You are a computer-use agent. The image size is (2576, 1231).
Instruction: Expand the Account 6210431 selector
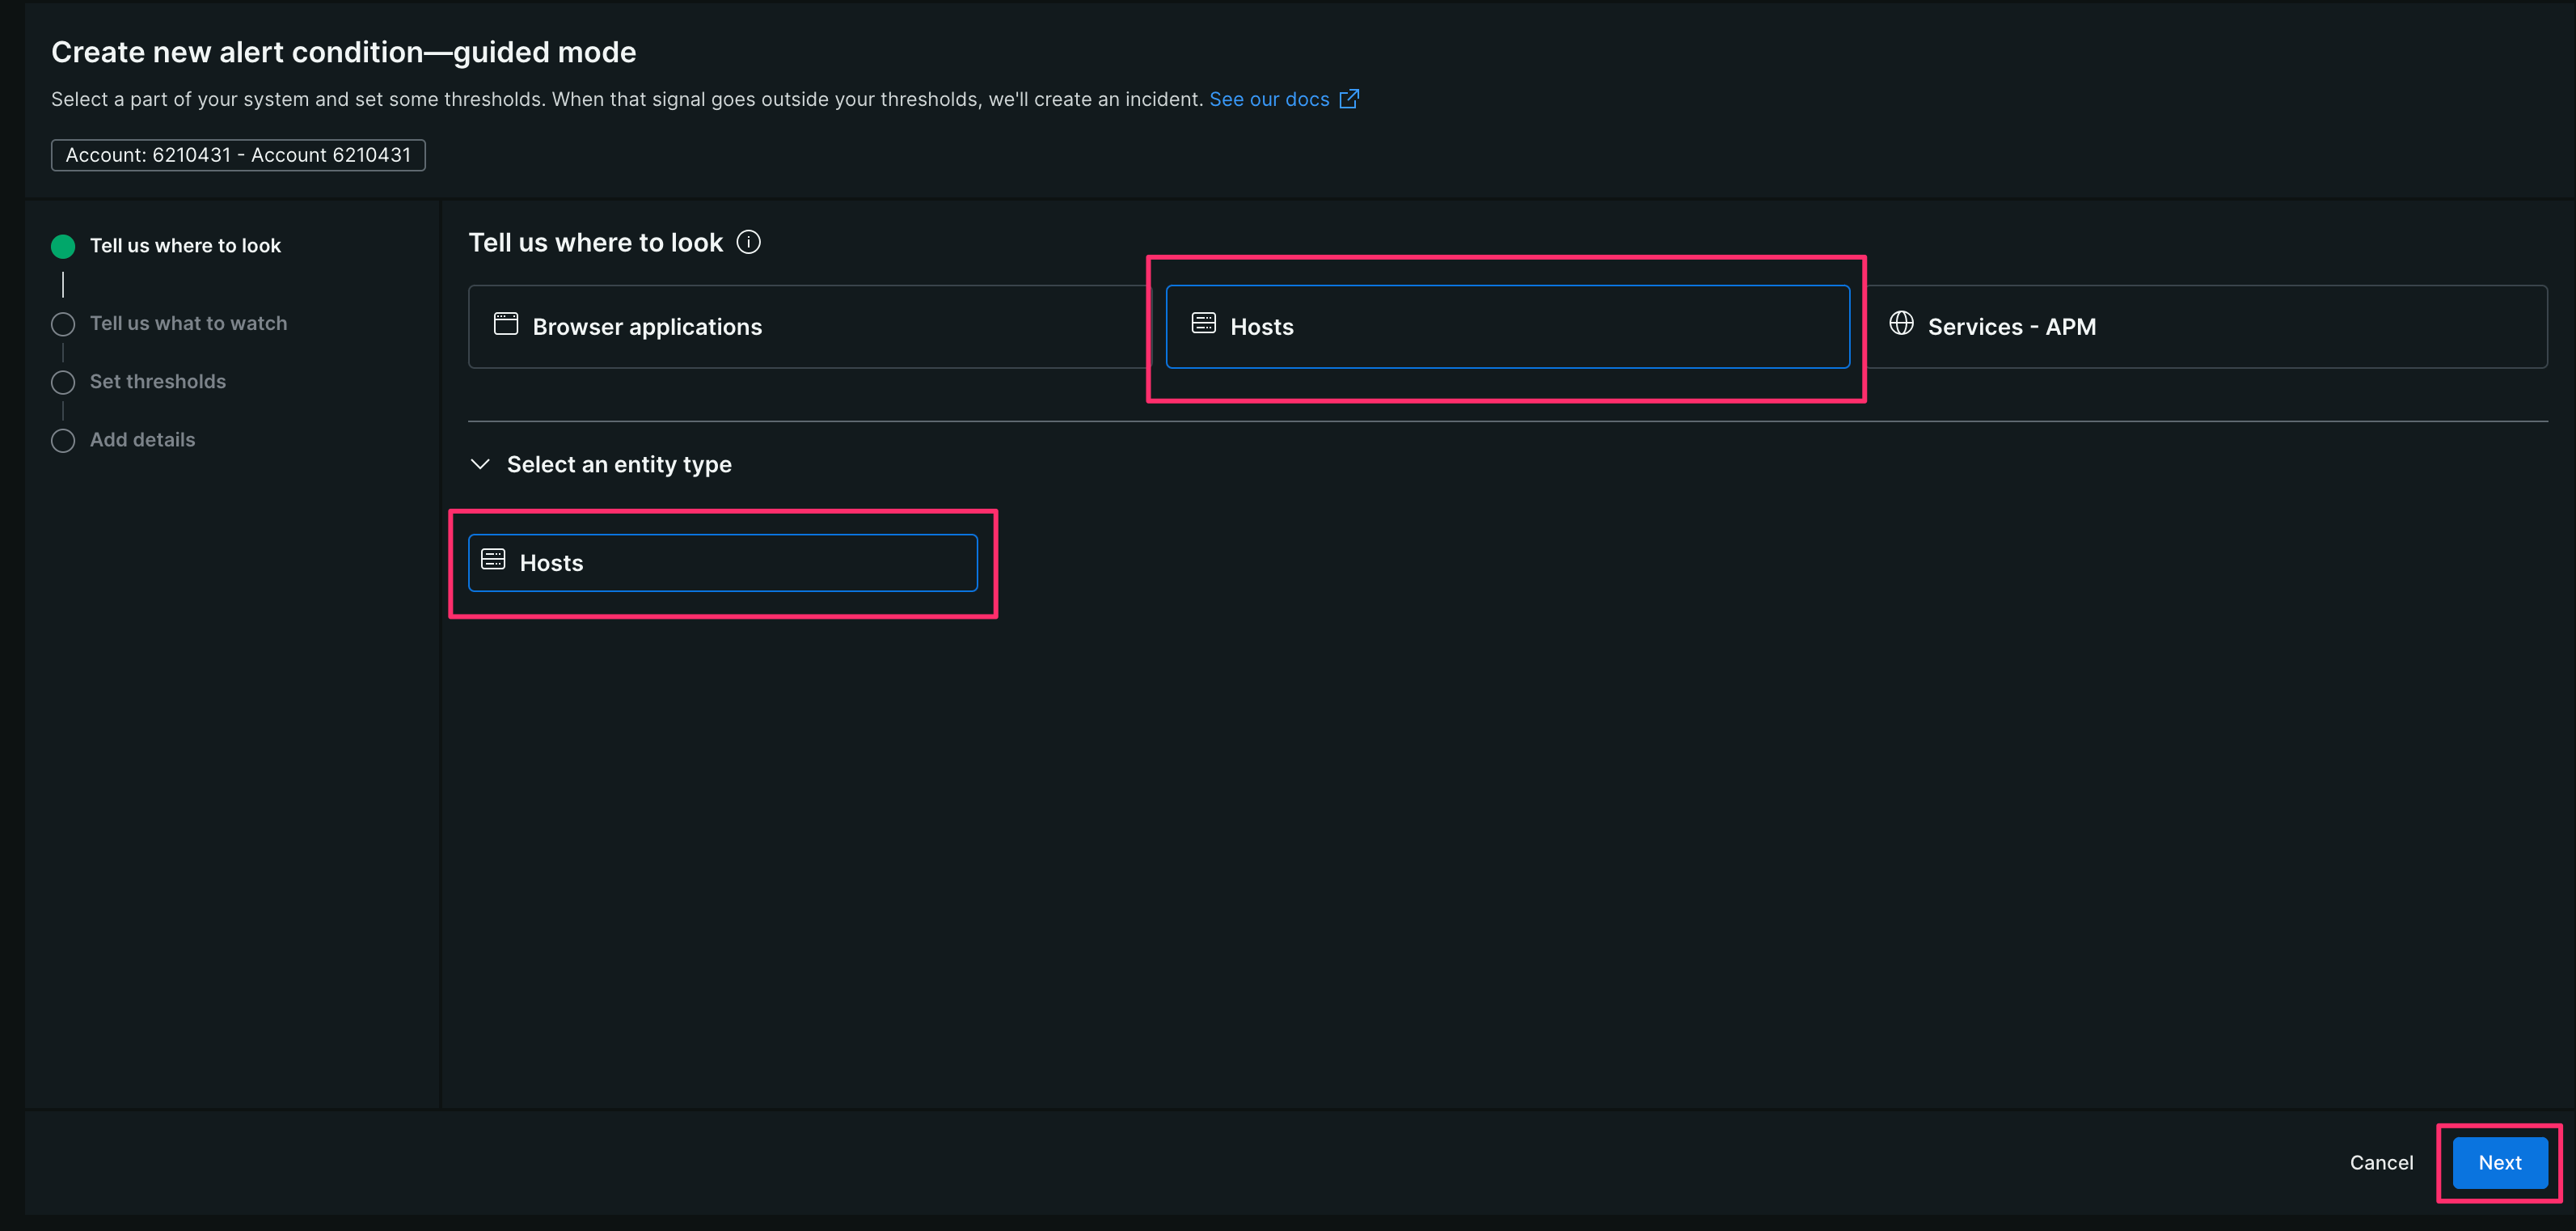coord(238,155)
